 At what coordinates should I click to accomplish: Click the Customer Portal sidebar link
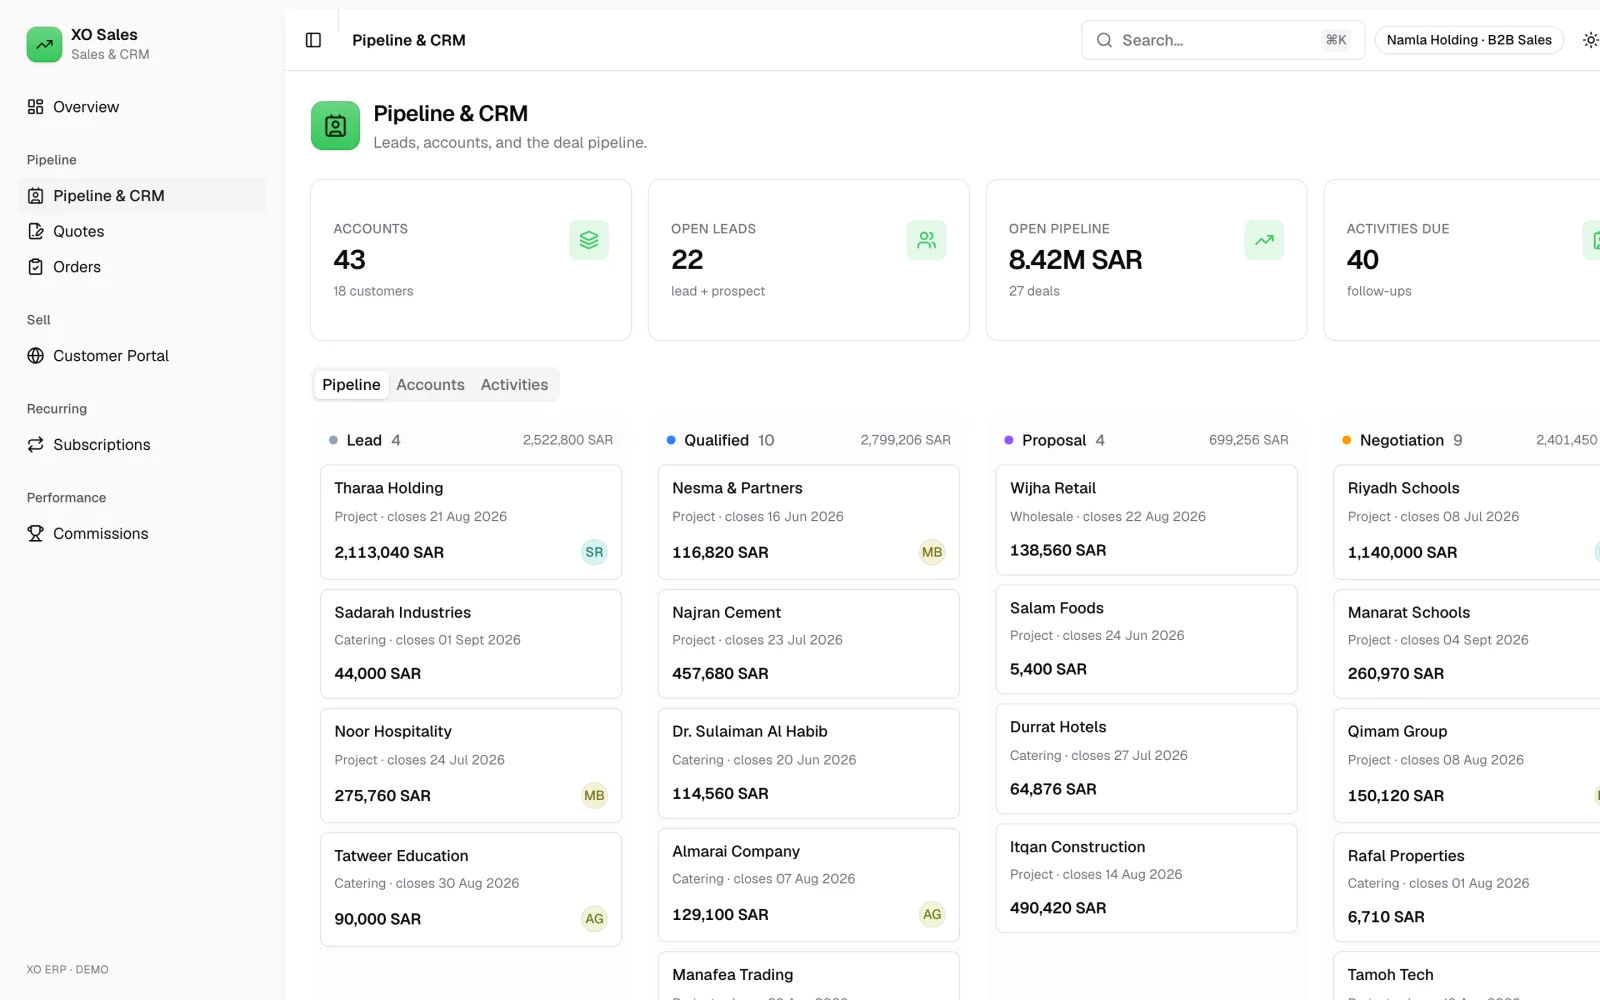click(142, 356)
